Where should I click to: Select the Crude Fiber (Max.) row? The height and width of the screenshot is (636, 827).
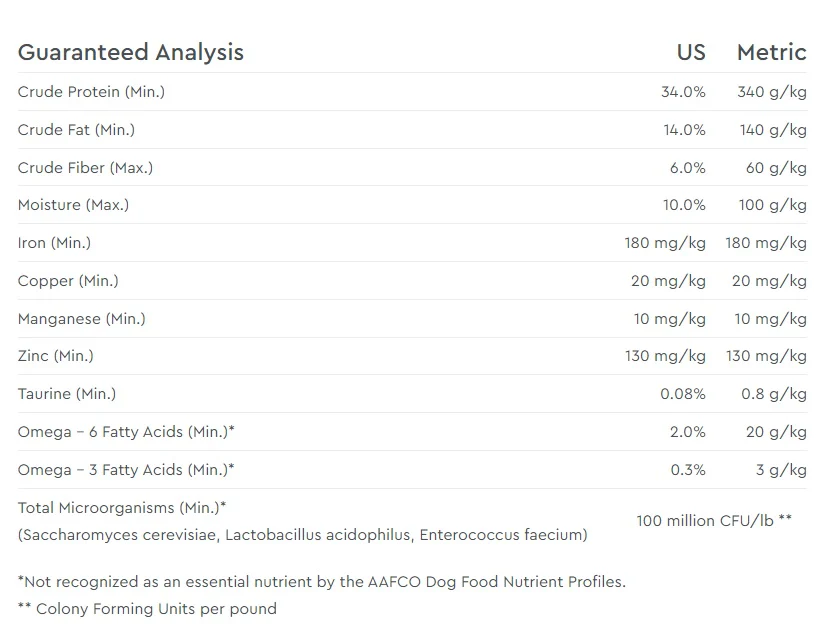[412, 167]
